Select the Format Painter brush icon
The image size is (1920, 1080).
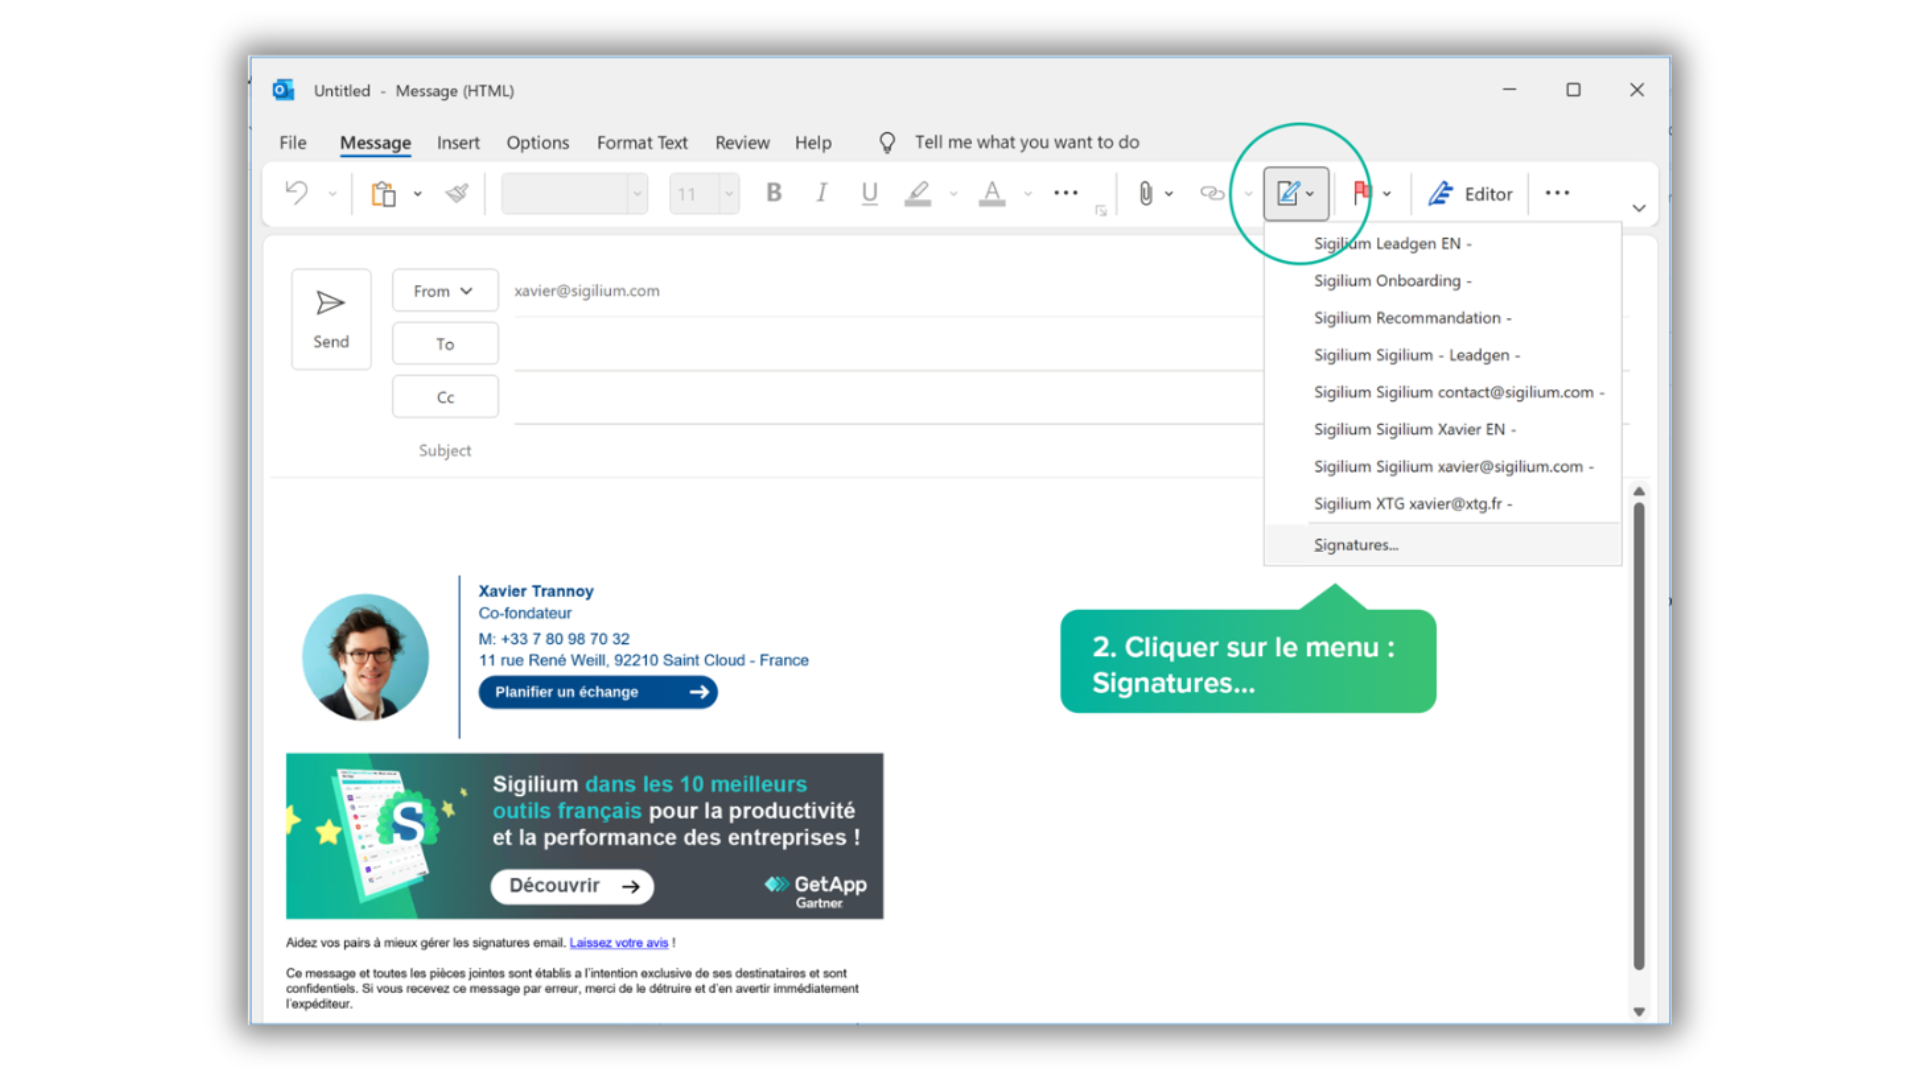457,193
